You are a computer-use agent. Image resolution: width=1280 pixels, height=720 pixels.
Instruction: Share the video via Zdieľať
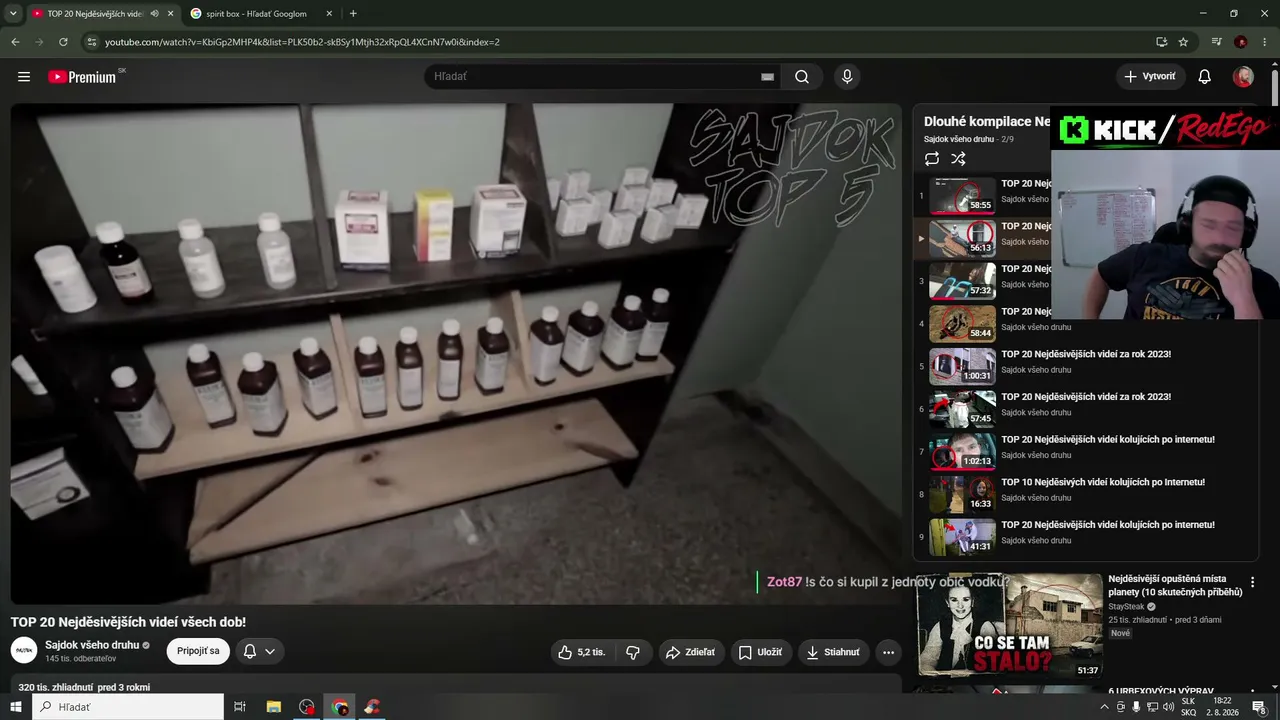point(691,652)
